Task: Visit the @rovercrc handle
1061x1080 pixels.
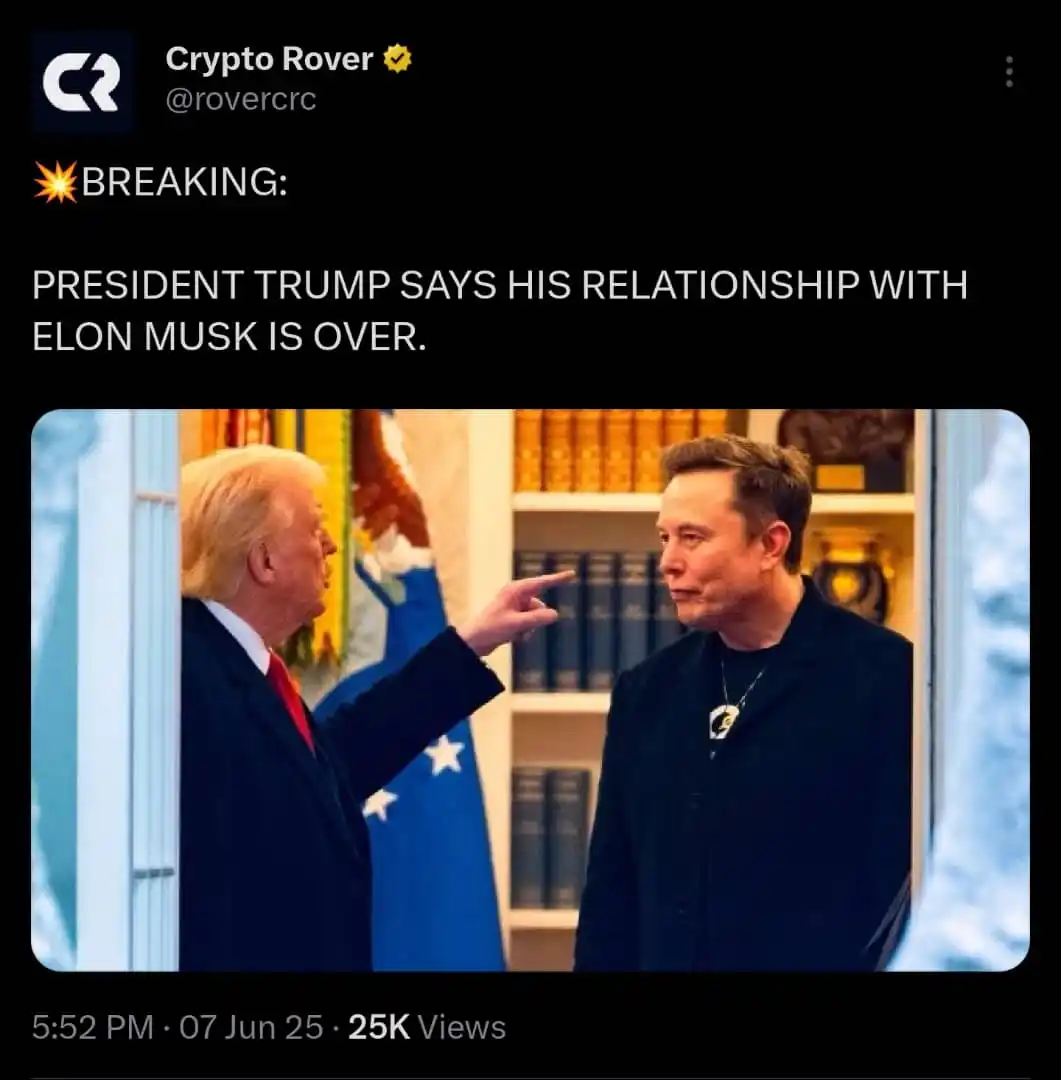Action: point(240,100)
